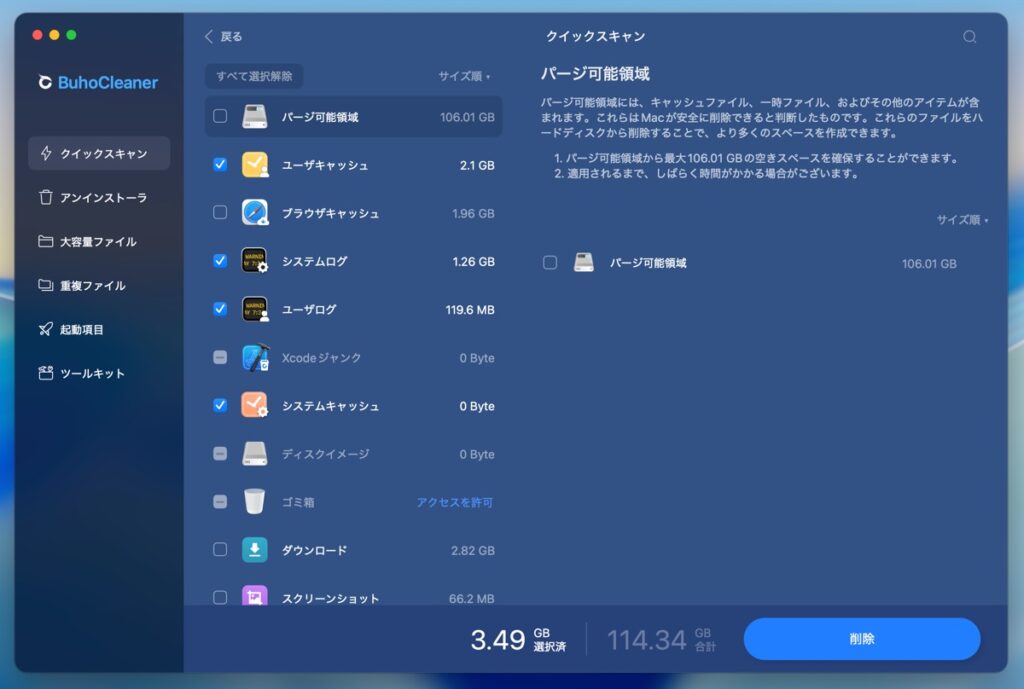The width and height of the screenshot is (1024, 689).
Task: Click the Downloads arrow icon
Action: pyautogui.click(x=254, y=550)
